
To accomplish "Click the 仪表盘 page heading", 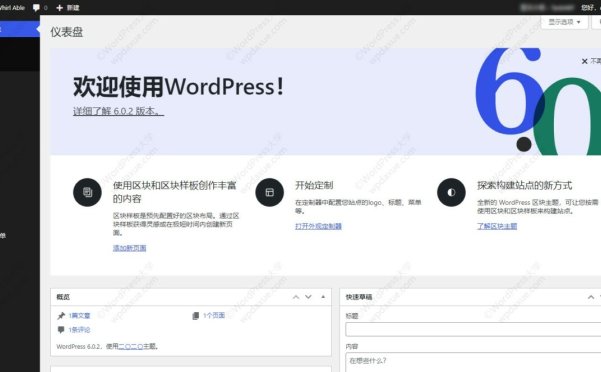I will [67, 32].
